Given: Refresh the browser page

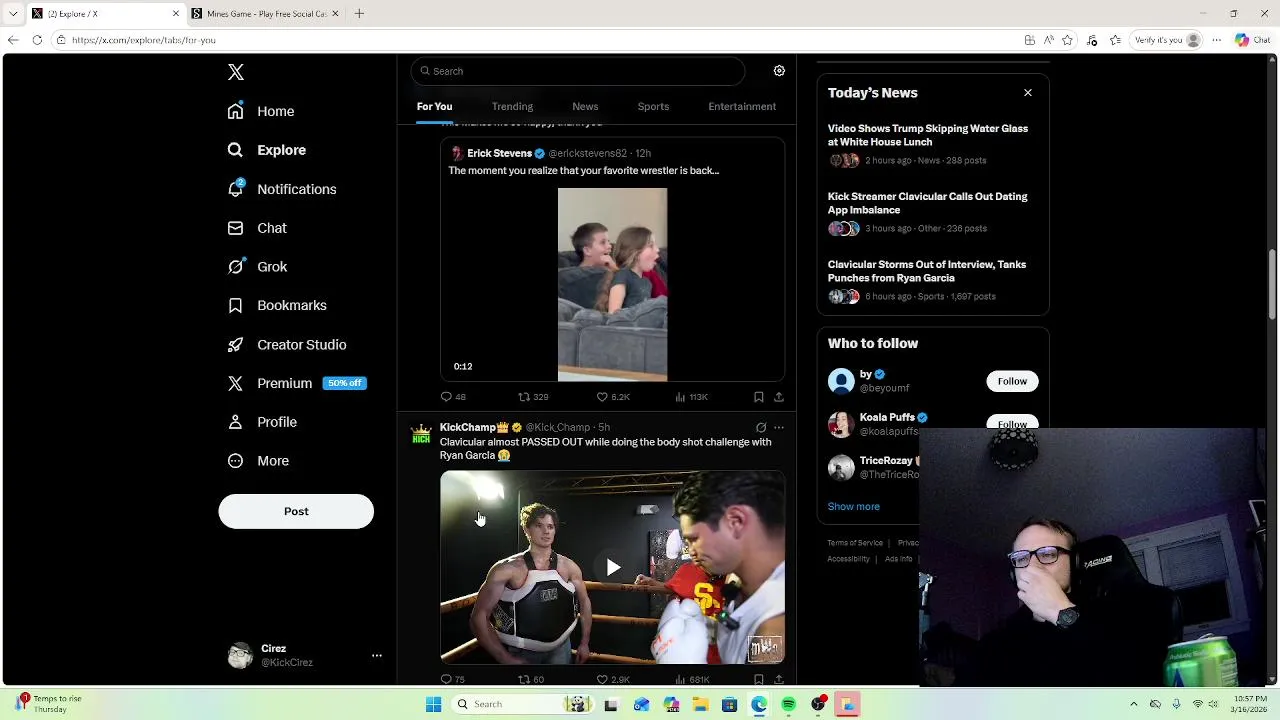Looking at the screenshot, I should click(x=37, y=40).
